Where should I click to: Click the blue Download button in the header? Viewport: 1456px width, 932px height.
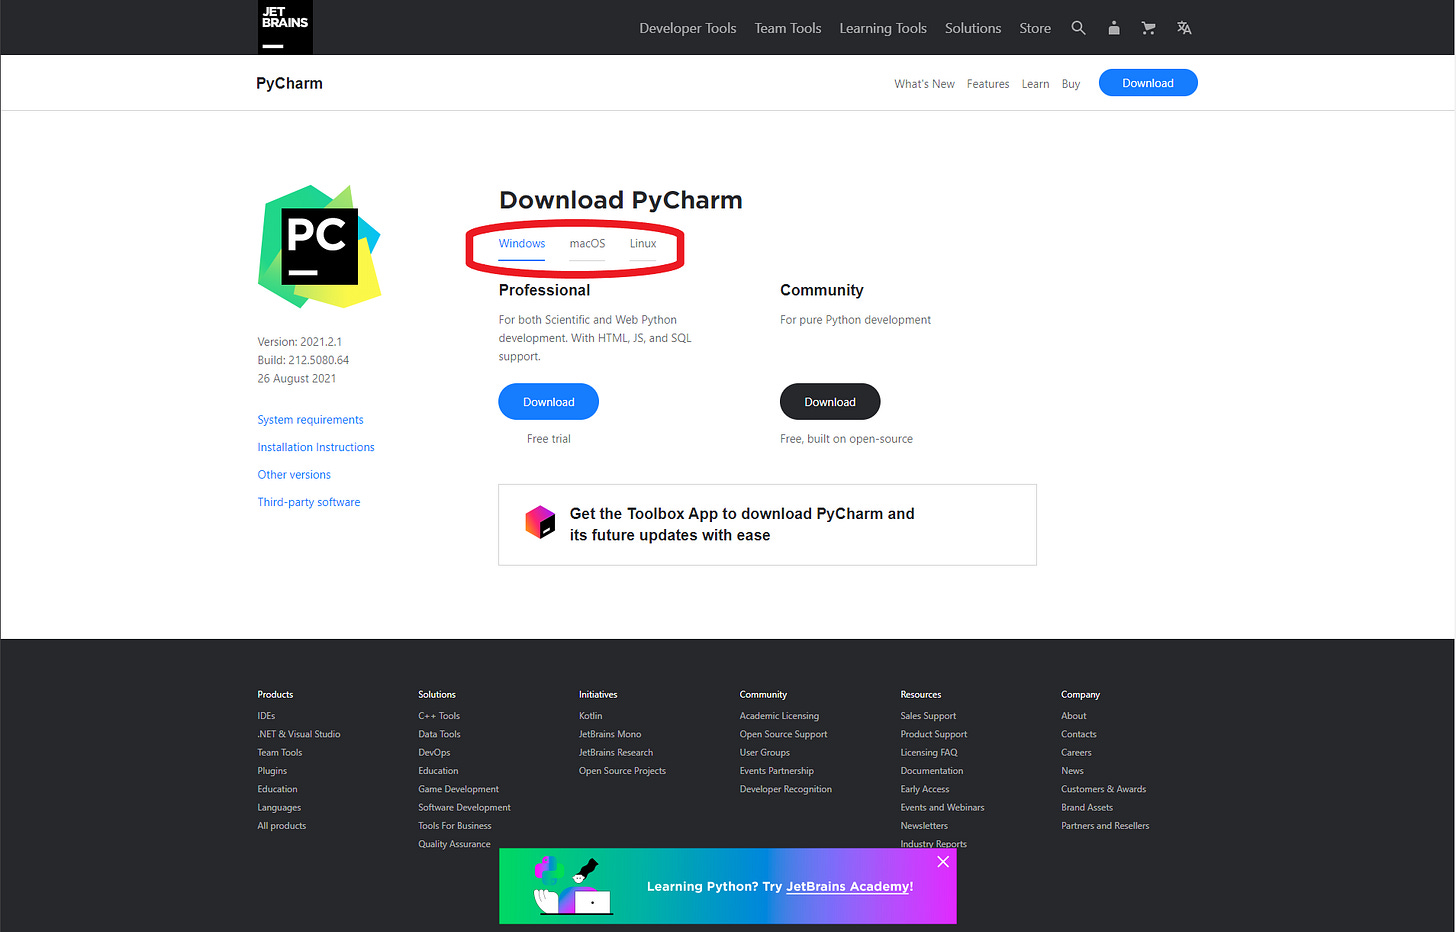1148,83
